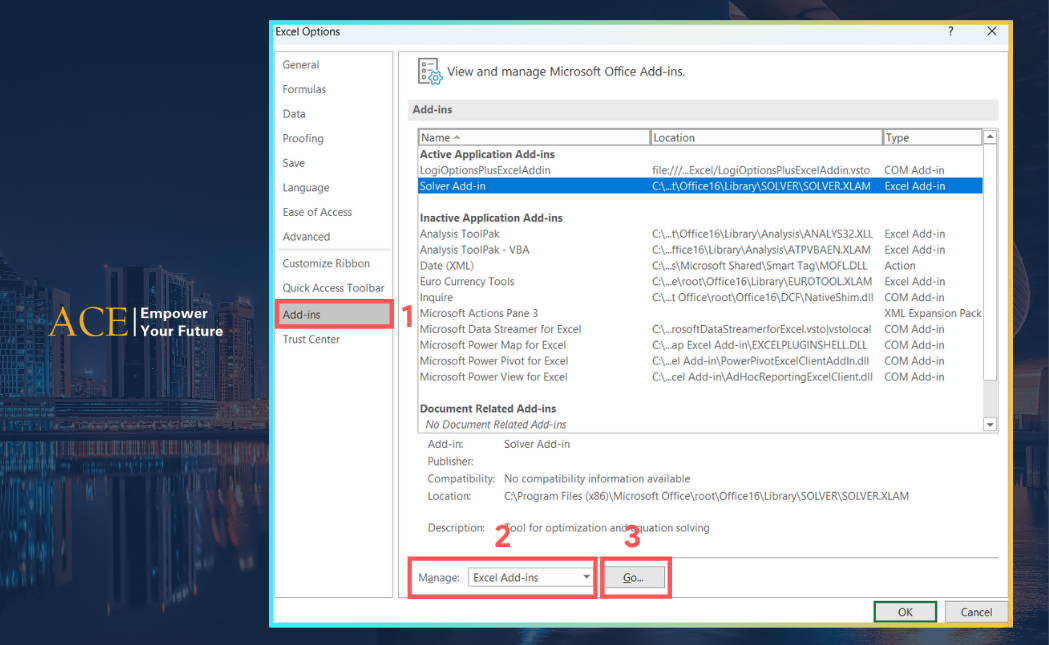Go to Customize Ribbon settings
This screenshot has height=645, width=1049.
(326, 264)
